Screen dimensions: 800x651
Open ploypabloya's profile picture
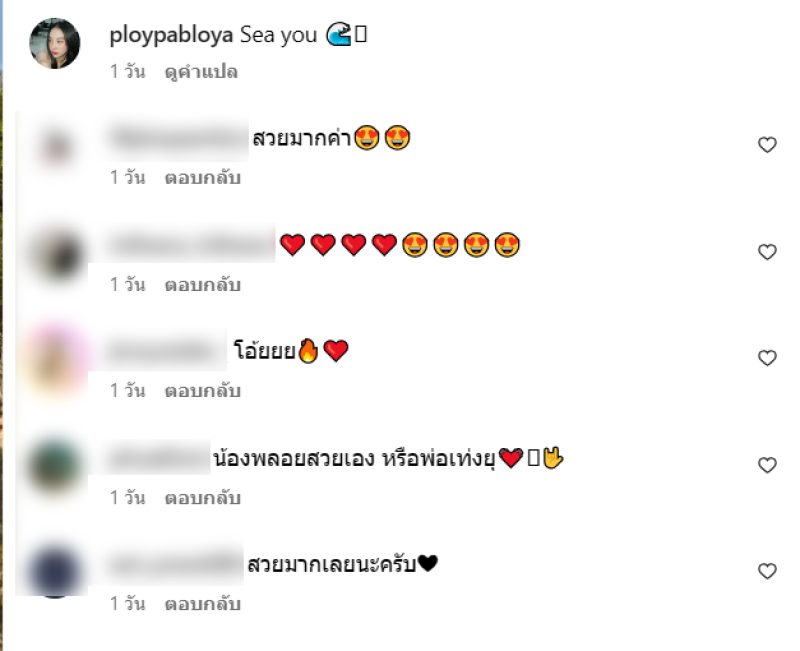55,43
